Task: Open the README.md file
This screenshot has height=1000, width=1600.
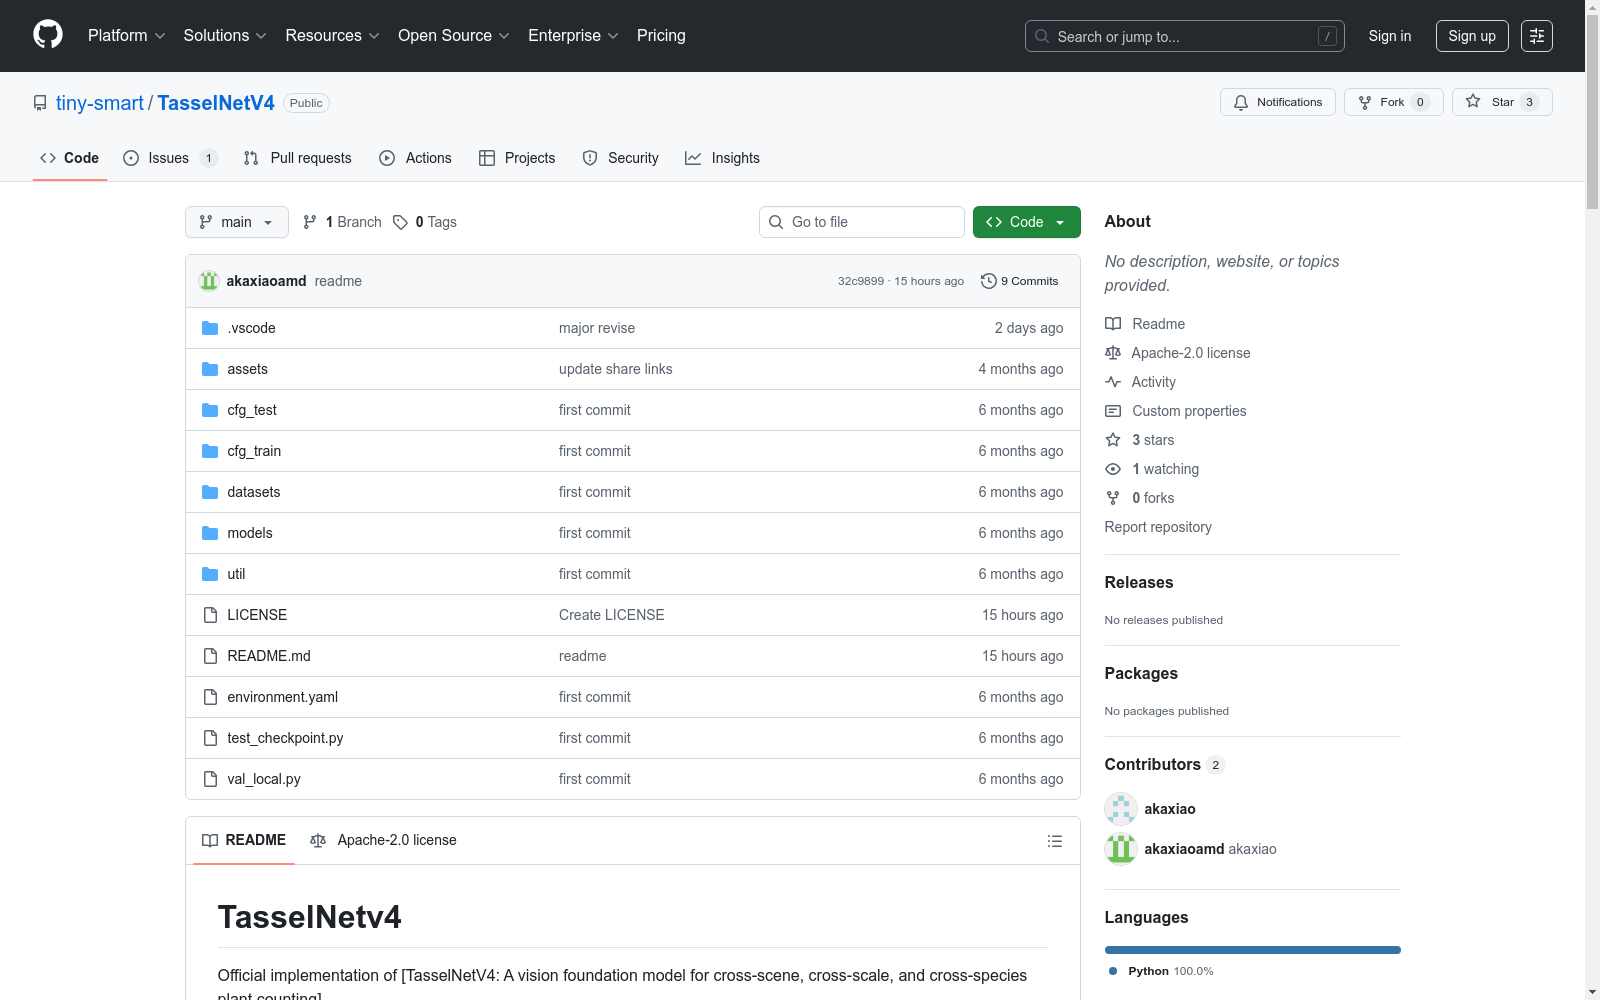Action: click(x=269, y=656)
